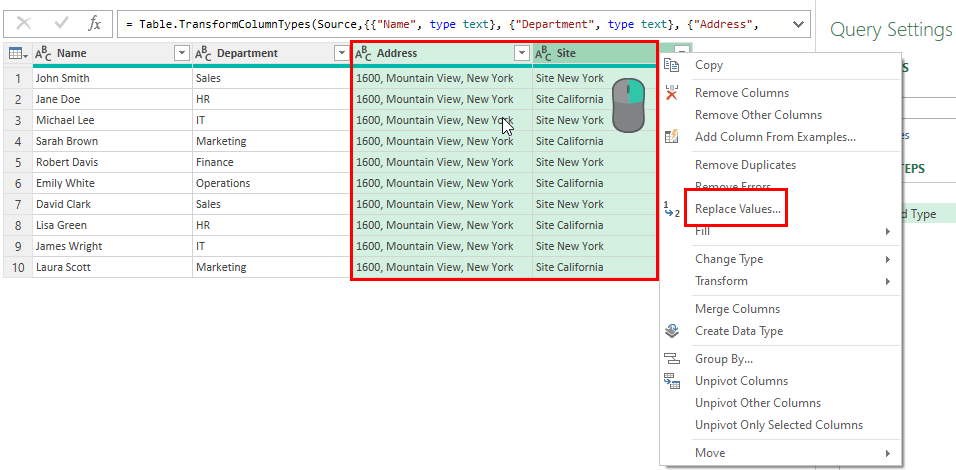Click the Lisa Green cell

point(112,226)
